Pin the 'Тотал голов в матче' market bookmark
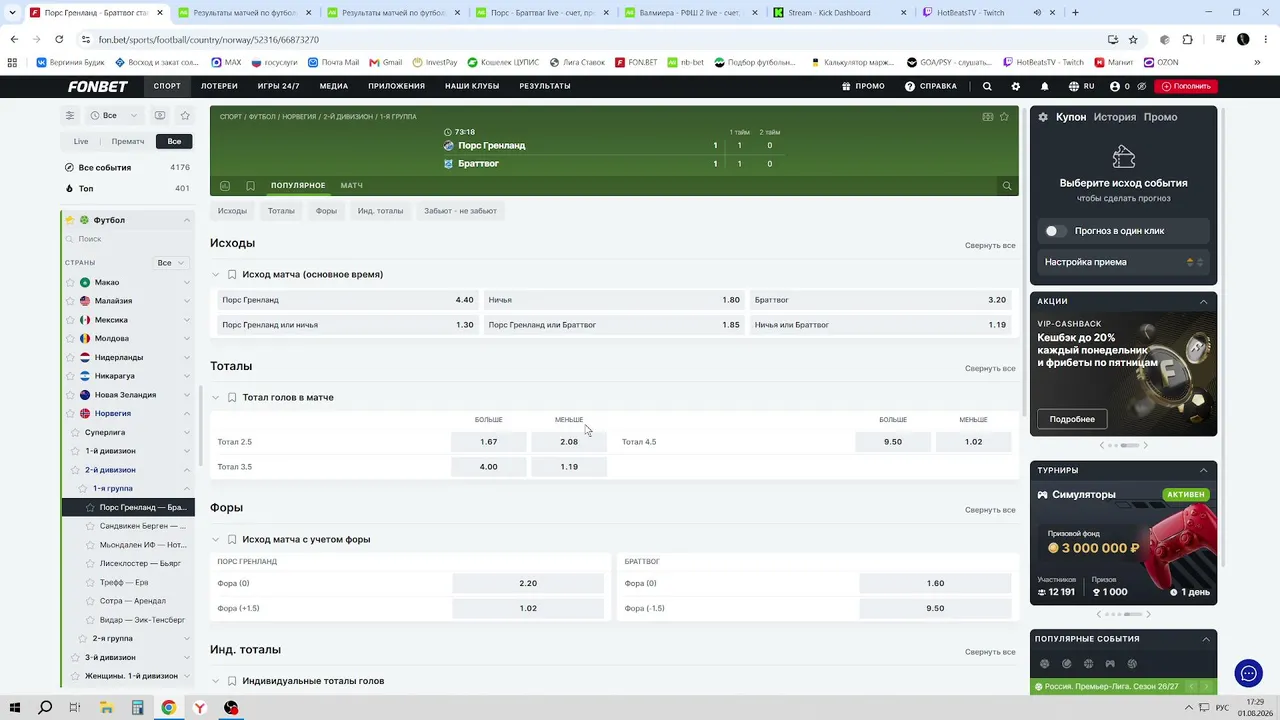 [232, 398]
